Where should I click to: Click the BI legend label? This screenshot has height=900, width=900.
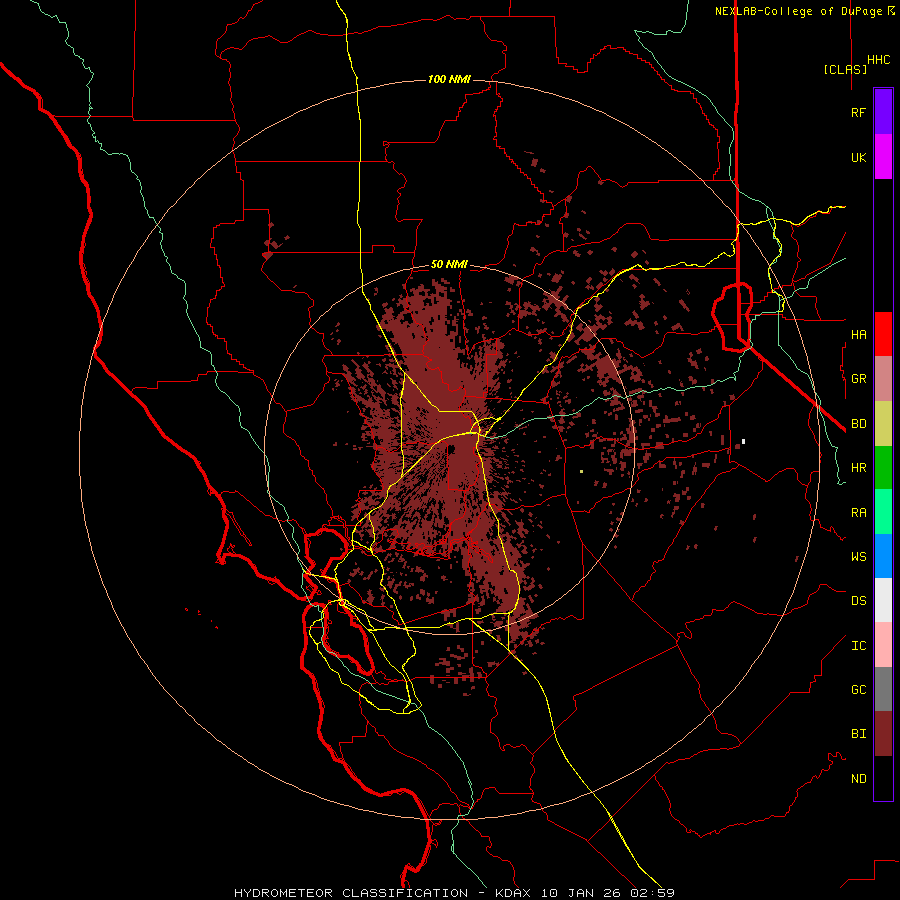858,734
